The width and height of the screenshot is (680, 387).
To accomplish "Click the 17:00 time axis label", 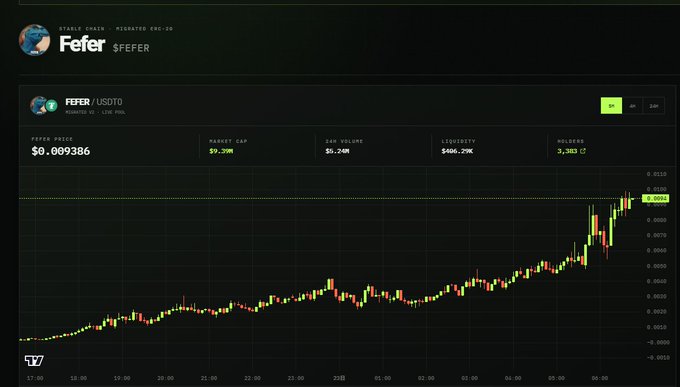I will [x=35, y=378].
